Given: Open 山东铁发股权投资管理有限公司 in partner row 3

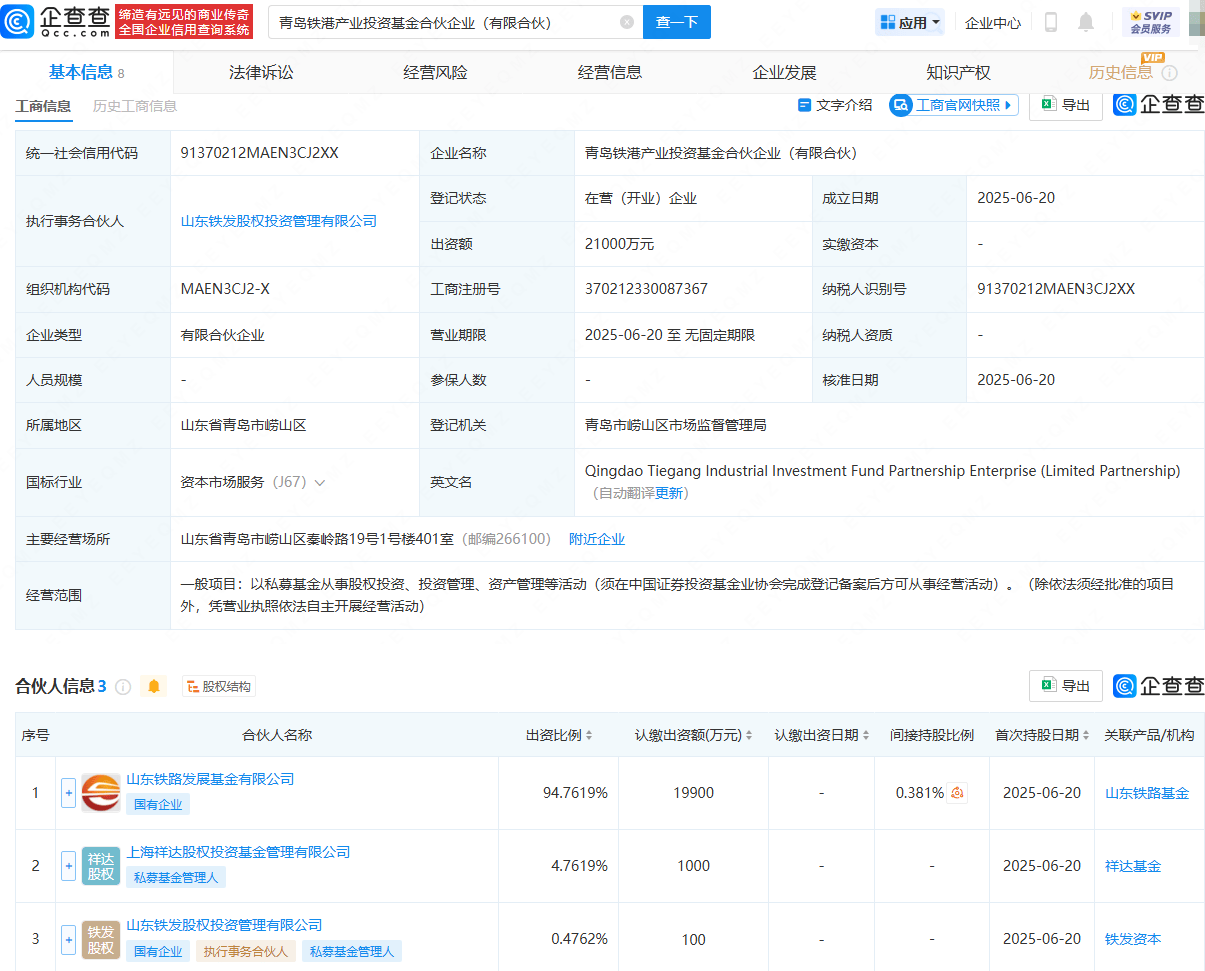Looking at the screenshot, I should [224, 925].
